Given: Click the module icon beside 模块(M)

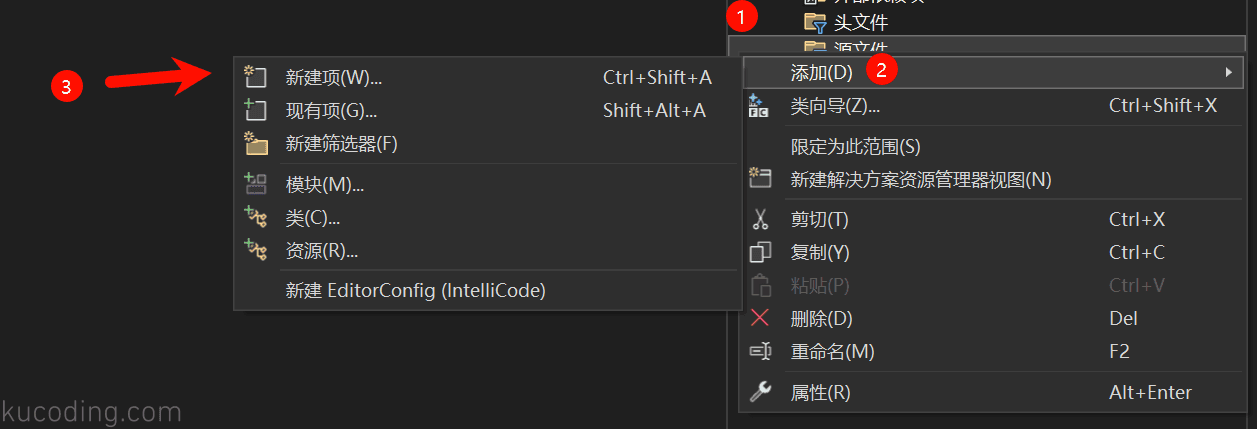Looking at the screenshot, I should coord(256,184).
